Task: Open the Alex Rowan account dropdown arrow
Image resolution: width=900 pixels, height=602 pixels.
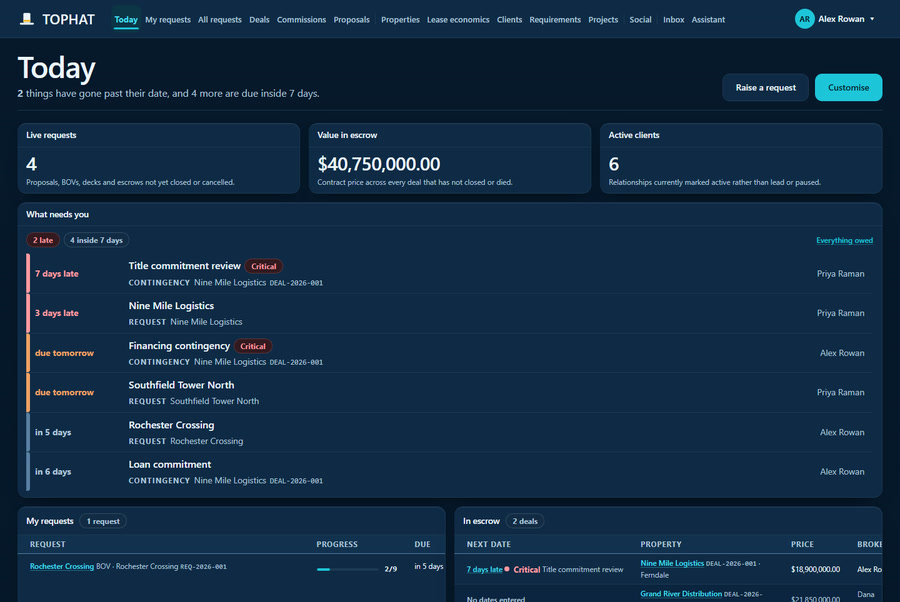Action: click(x=872, y=19)
